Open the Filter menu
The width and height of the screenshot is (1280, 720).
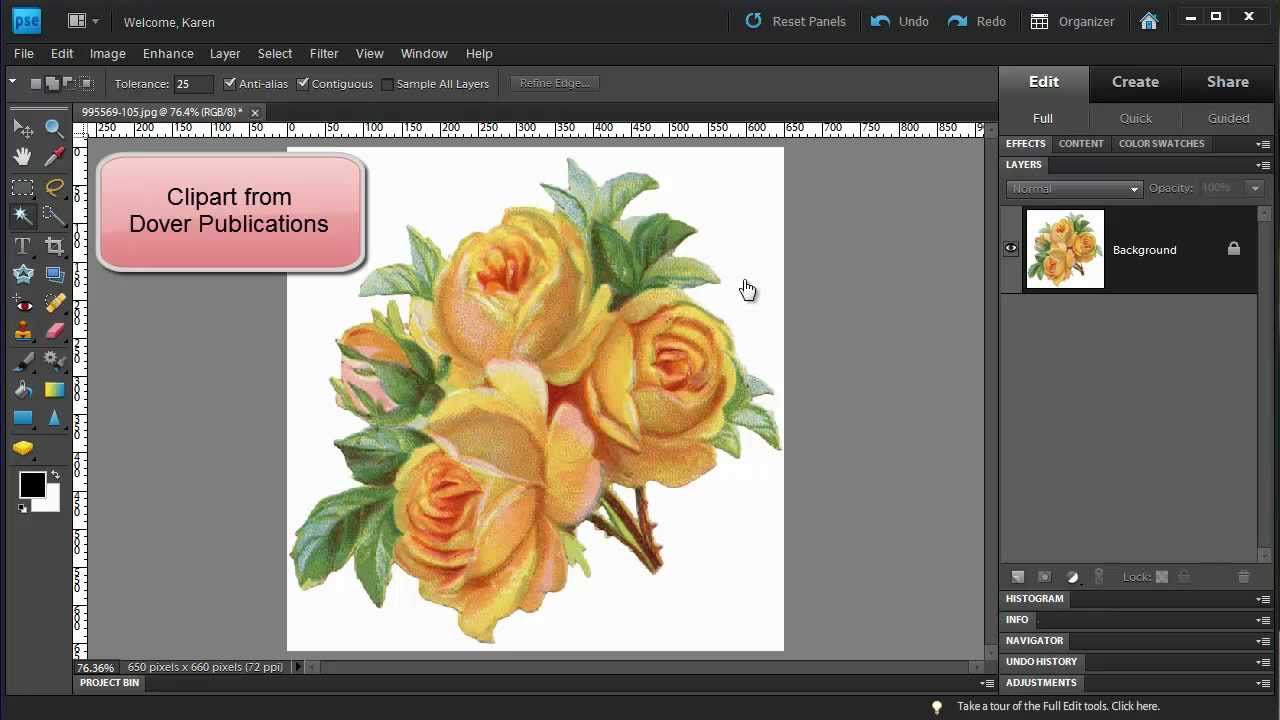[324, 54]
